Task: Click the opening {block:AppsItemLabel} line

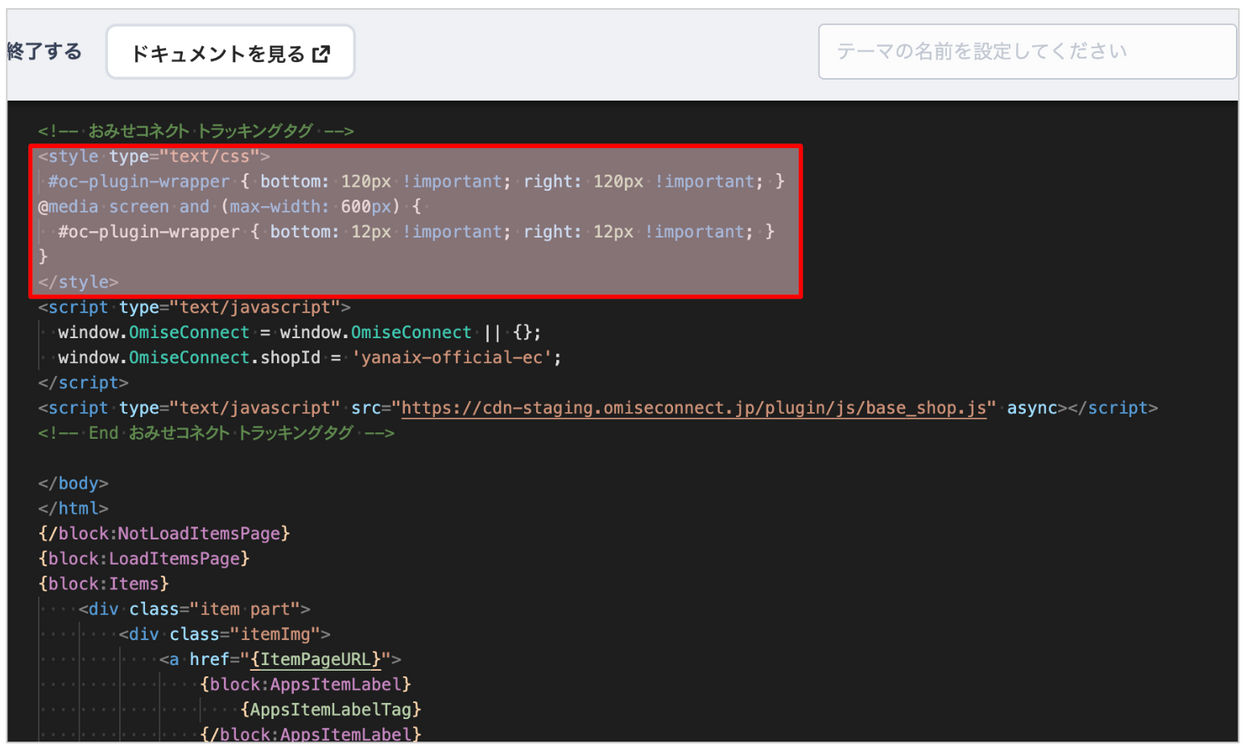Action: coord(306,684)
